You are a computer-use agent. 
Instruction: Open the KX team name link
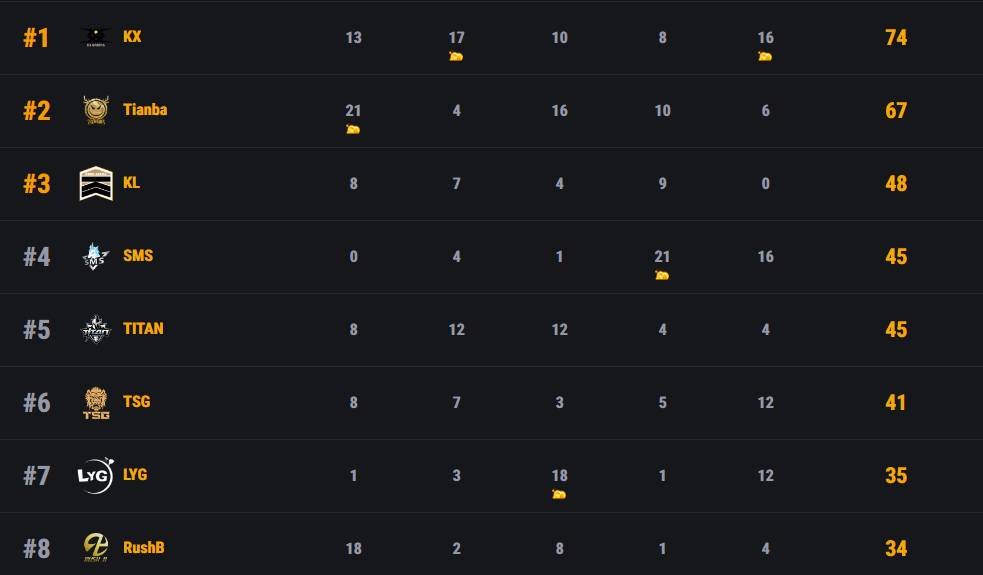tap(132, 36)
